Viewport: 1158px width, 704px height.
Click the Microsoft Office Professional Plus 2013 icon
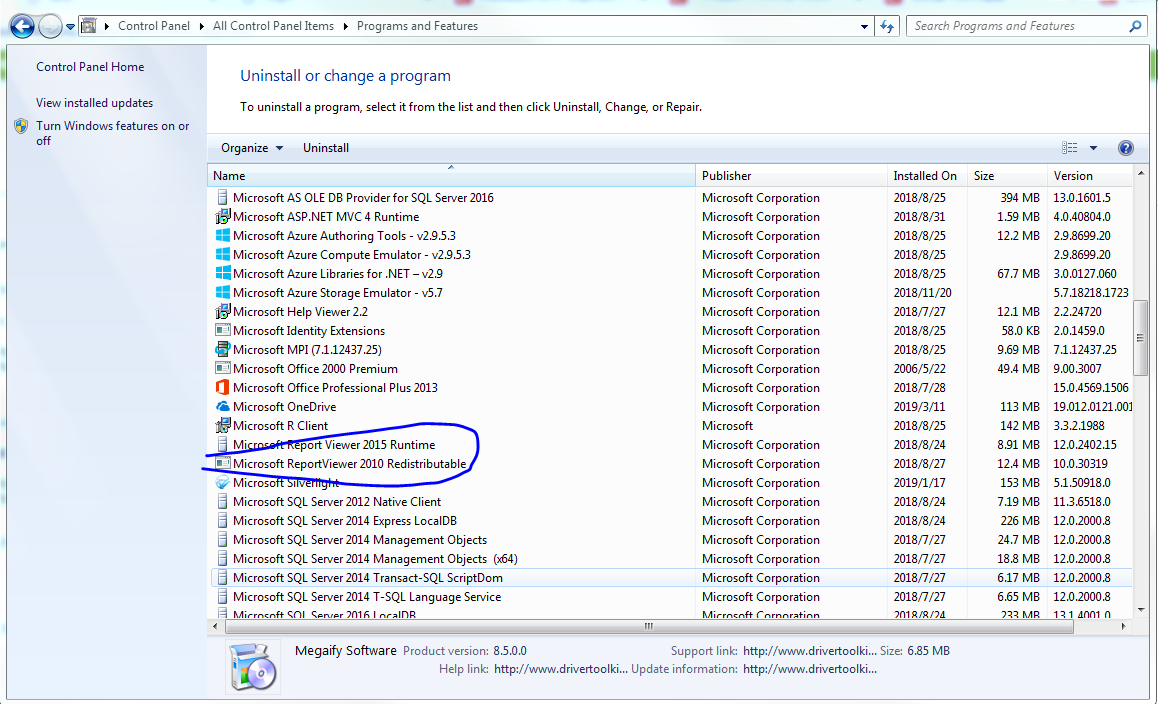(222, 387)
